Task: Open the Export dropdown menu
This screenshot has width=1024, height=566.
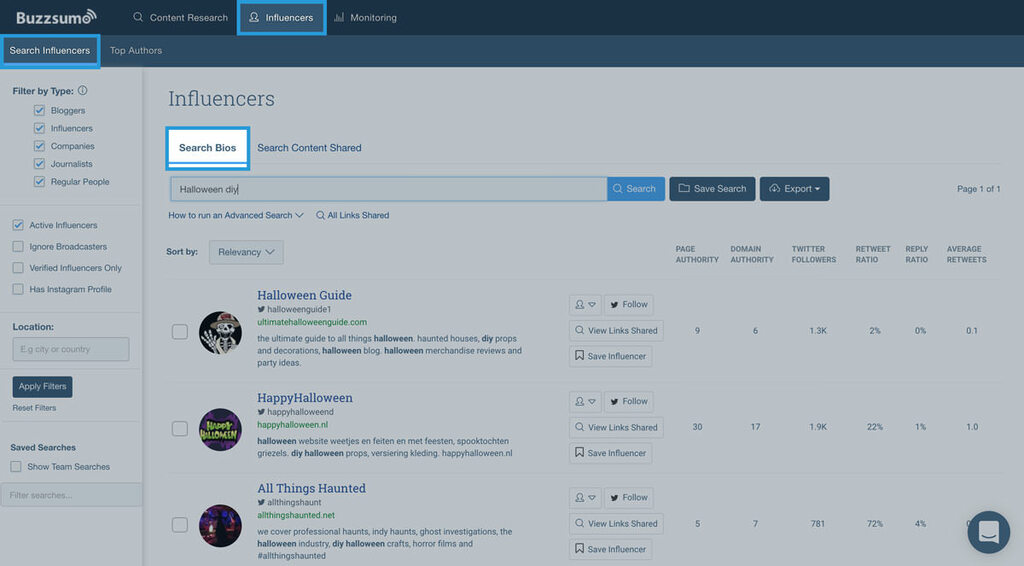Action: coord(794,189)
